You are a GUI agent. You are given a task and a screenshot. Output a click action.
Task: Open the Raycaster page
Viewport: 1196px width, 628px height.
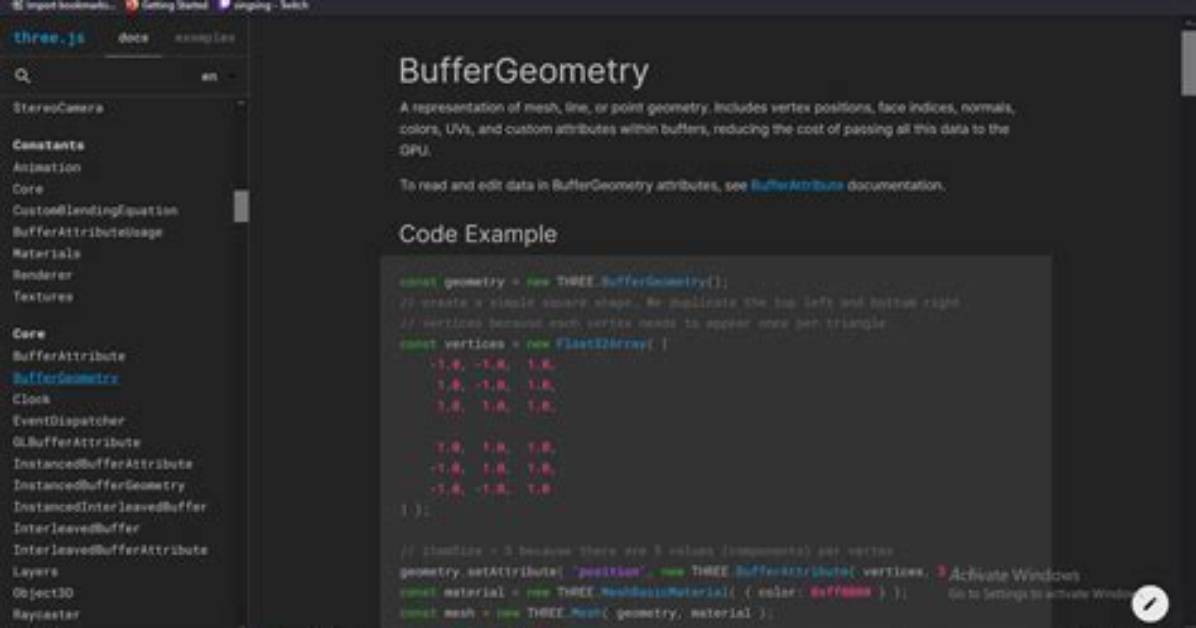[47, 614]
